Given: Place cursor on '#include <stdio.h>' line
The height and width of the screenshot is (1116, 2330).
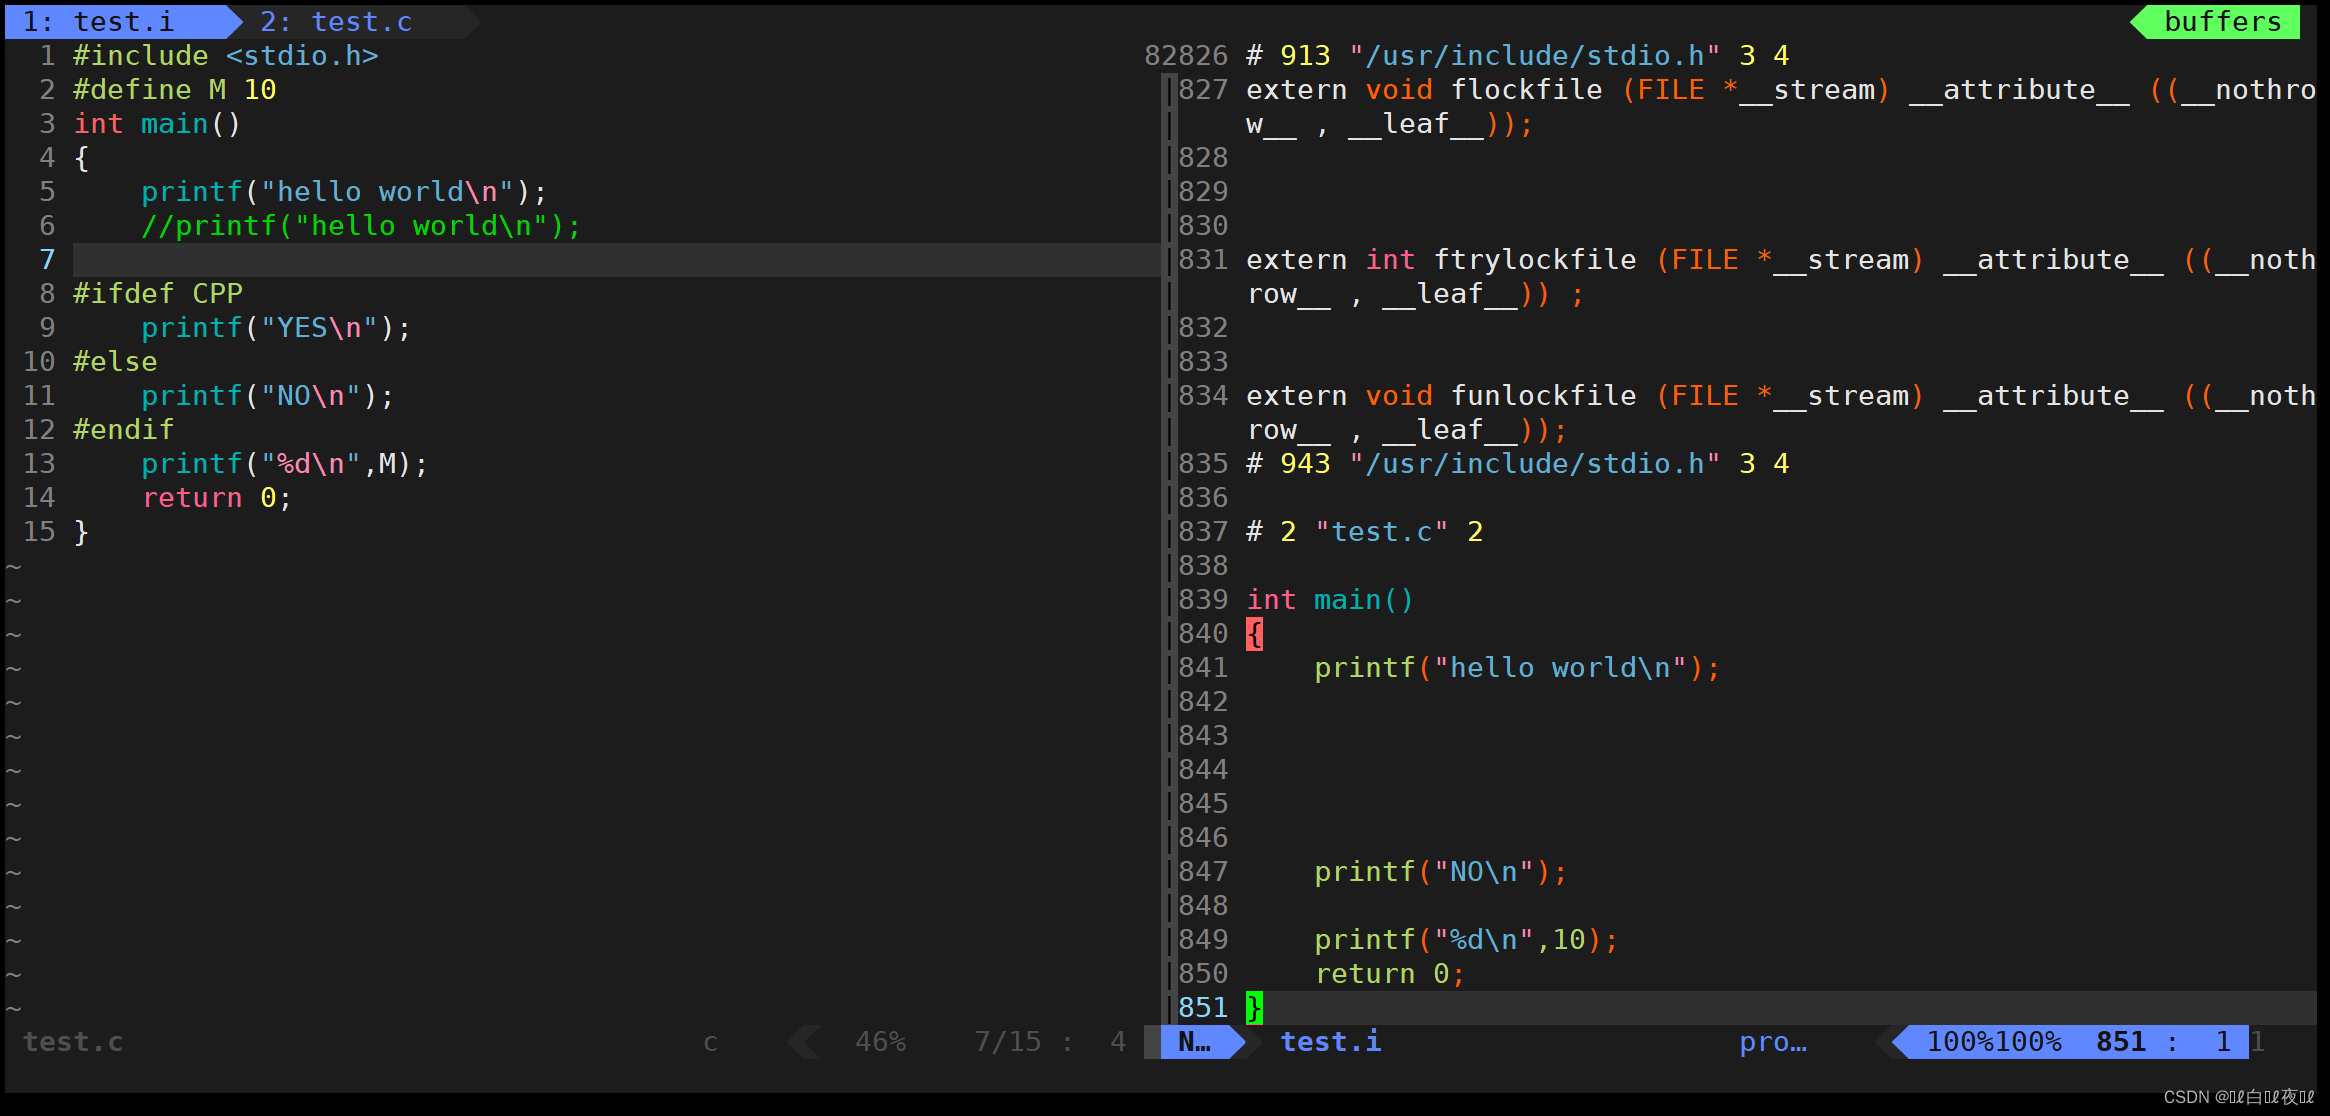Looking at the screenshot, I should coord(226,56).
